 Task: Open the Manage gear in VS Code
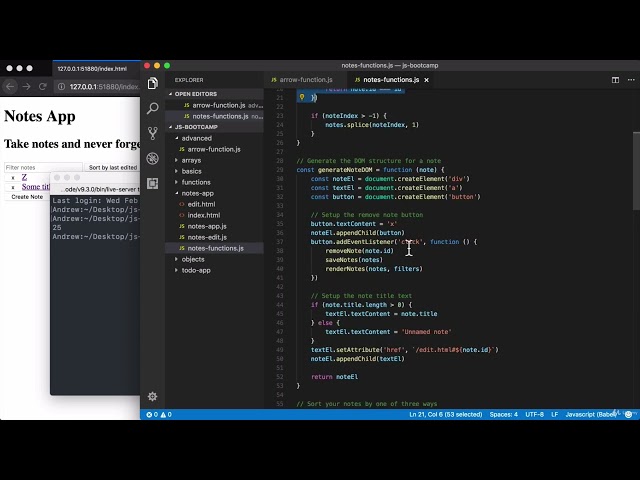[153, 396]
